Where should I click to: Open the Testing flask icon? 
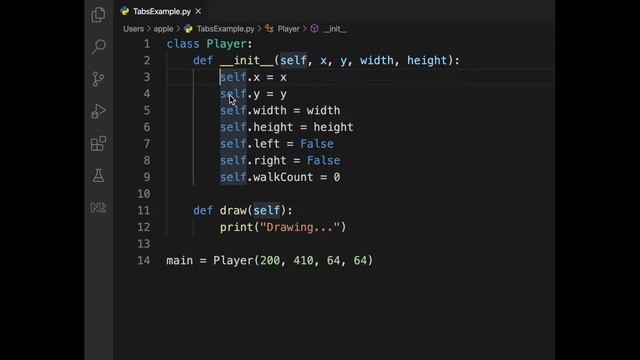tap(98, 176)
